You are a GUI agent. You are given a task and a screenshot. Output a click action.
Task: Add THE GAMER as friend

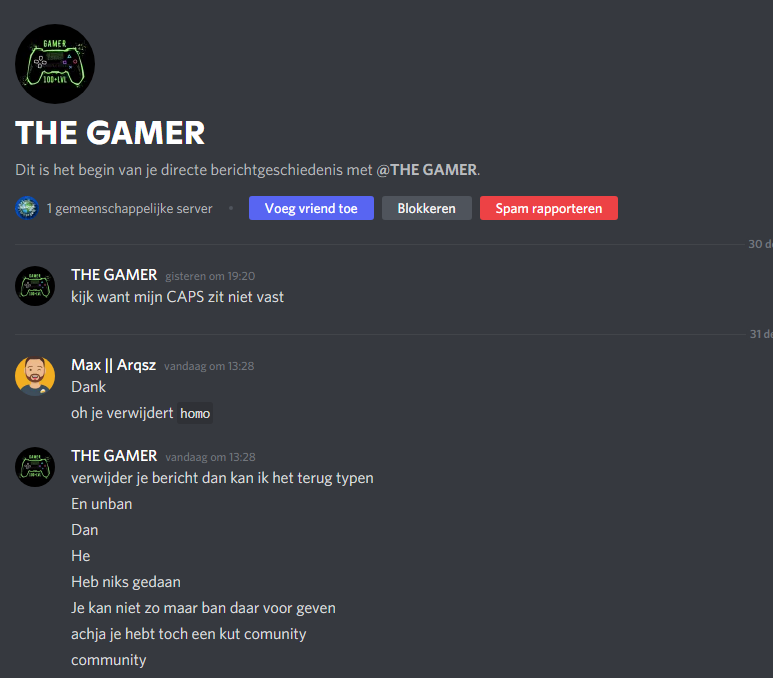coord(311,208)
